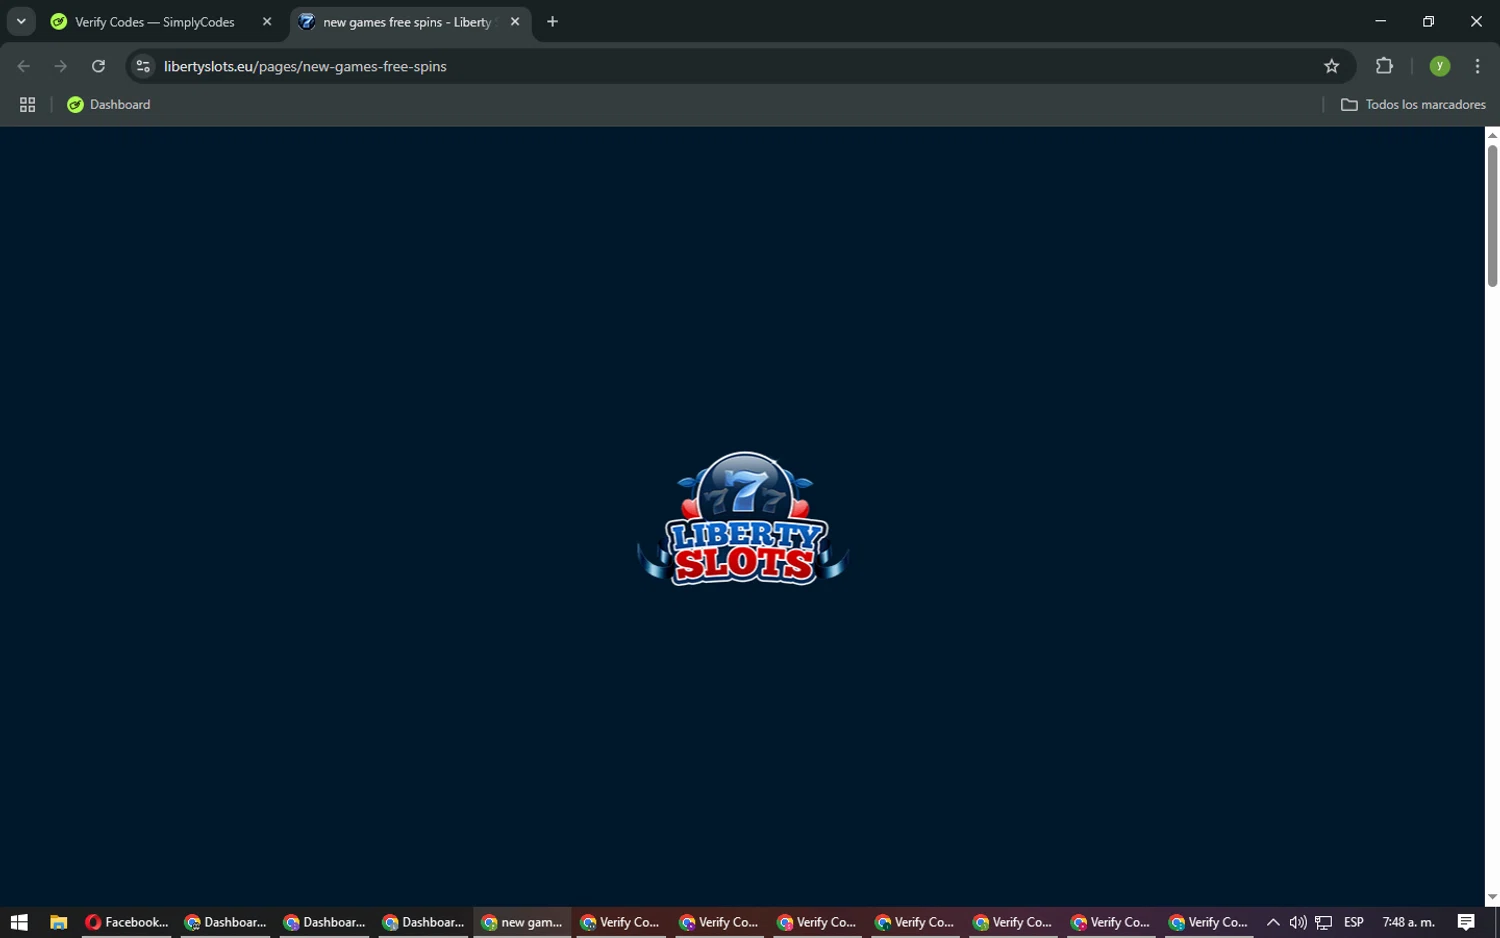This screenshot has height=938, width=1500.
Task: View site information icon in address bar
Action: coord(143,66)
